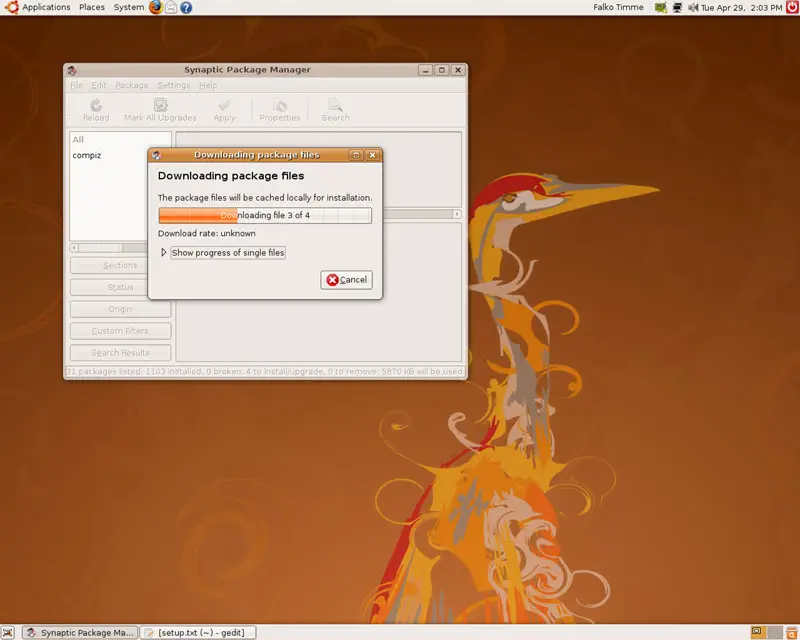Click the Synaptic window title bar icon

click(x=72, y=70)
